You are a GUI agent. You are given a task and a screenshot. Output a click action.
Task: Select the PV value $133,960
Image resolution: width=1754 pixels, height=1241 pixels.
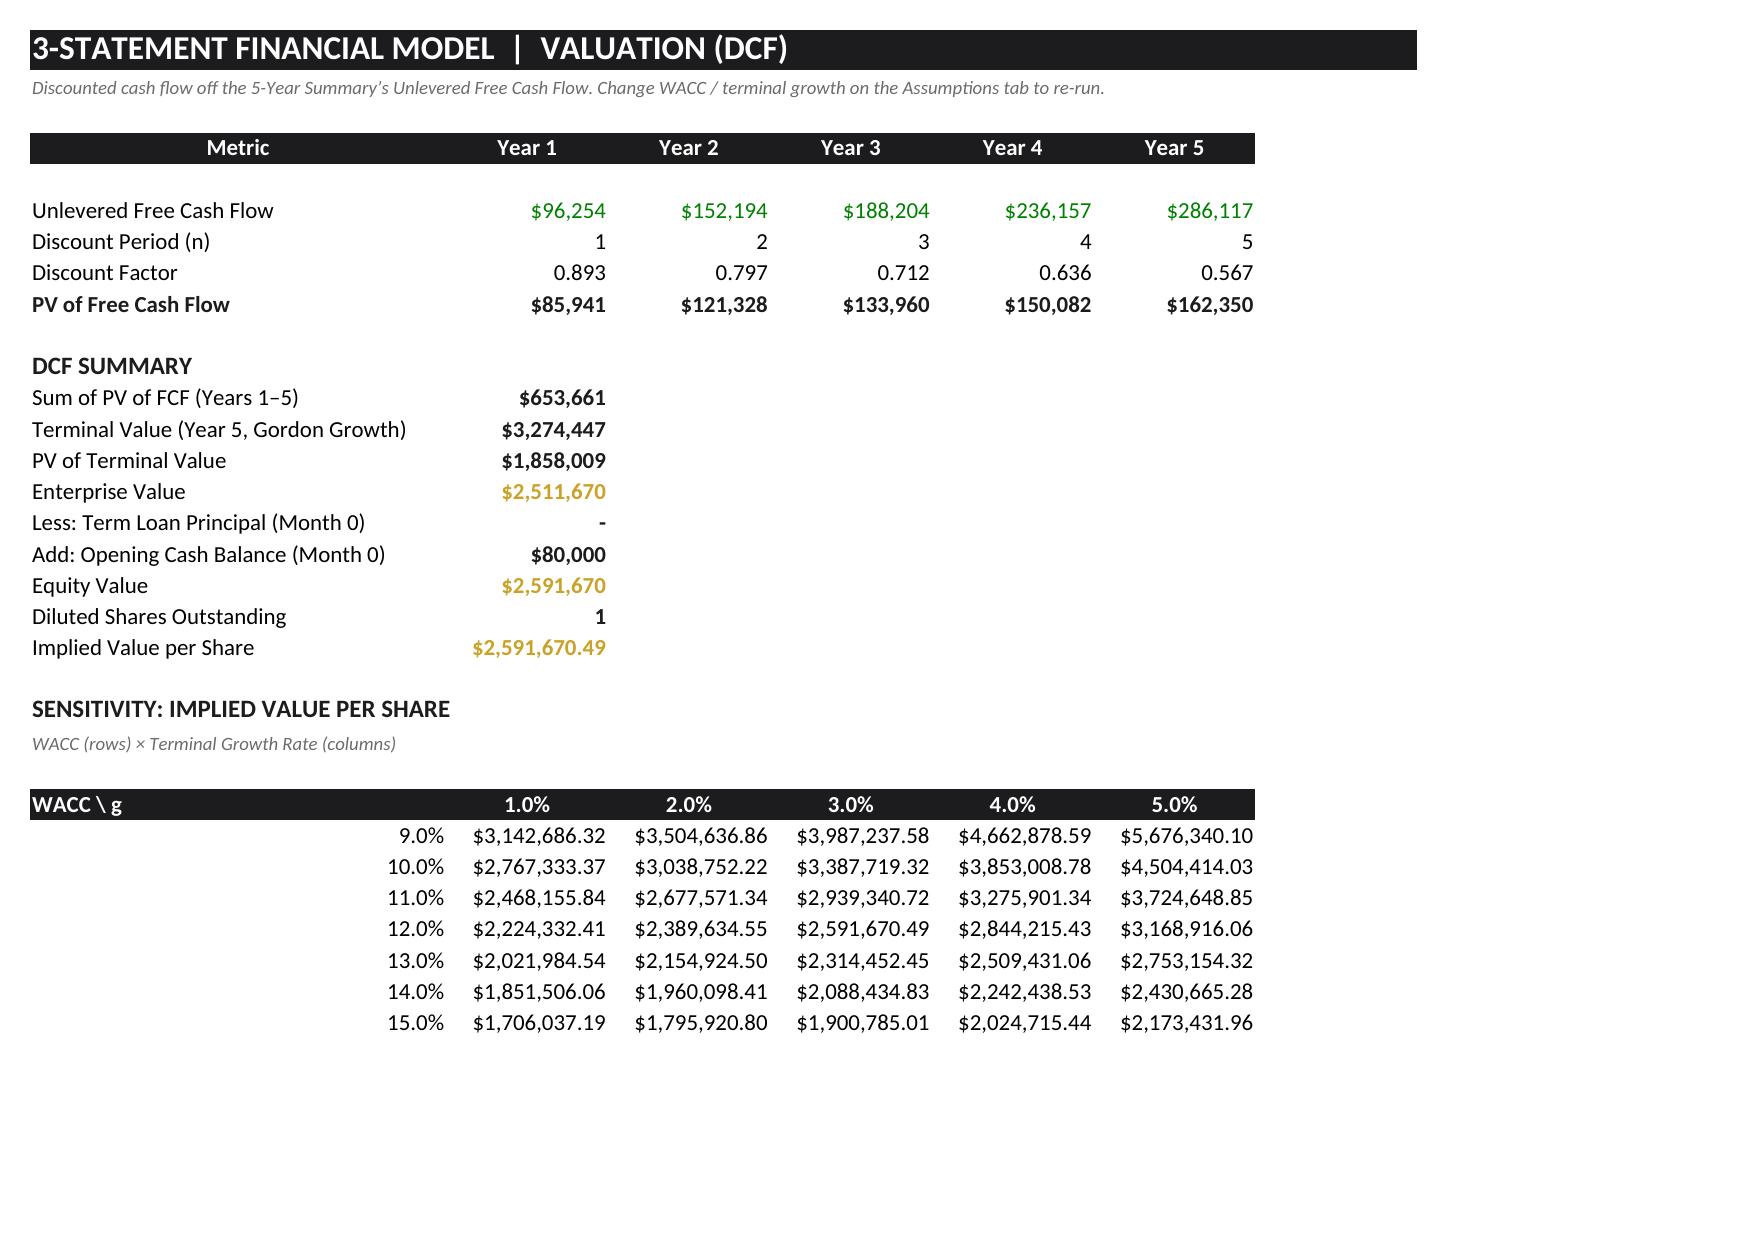click(886, 305)
